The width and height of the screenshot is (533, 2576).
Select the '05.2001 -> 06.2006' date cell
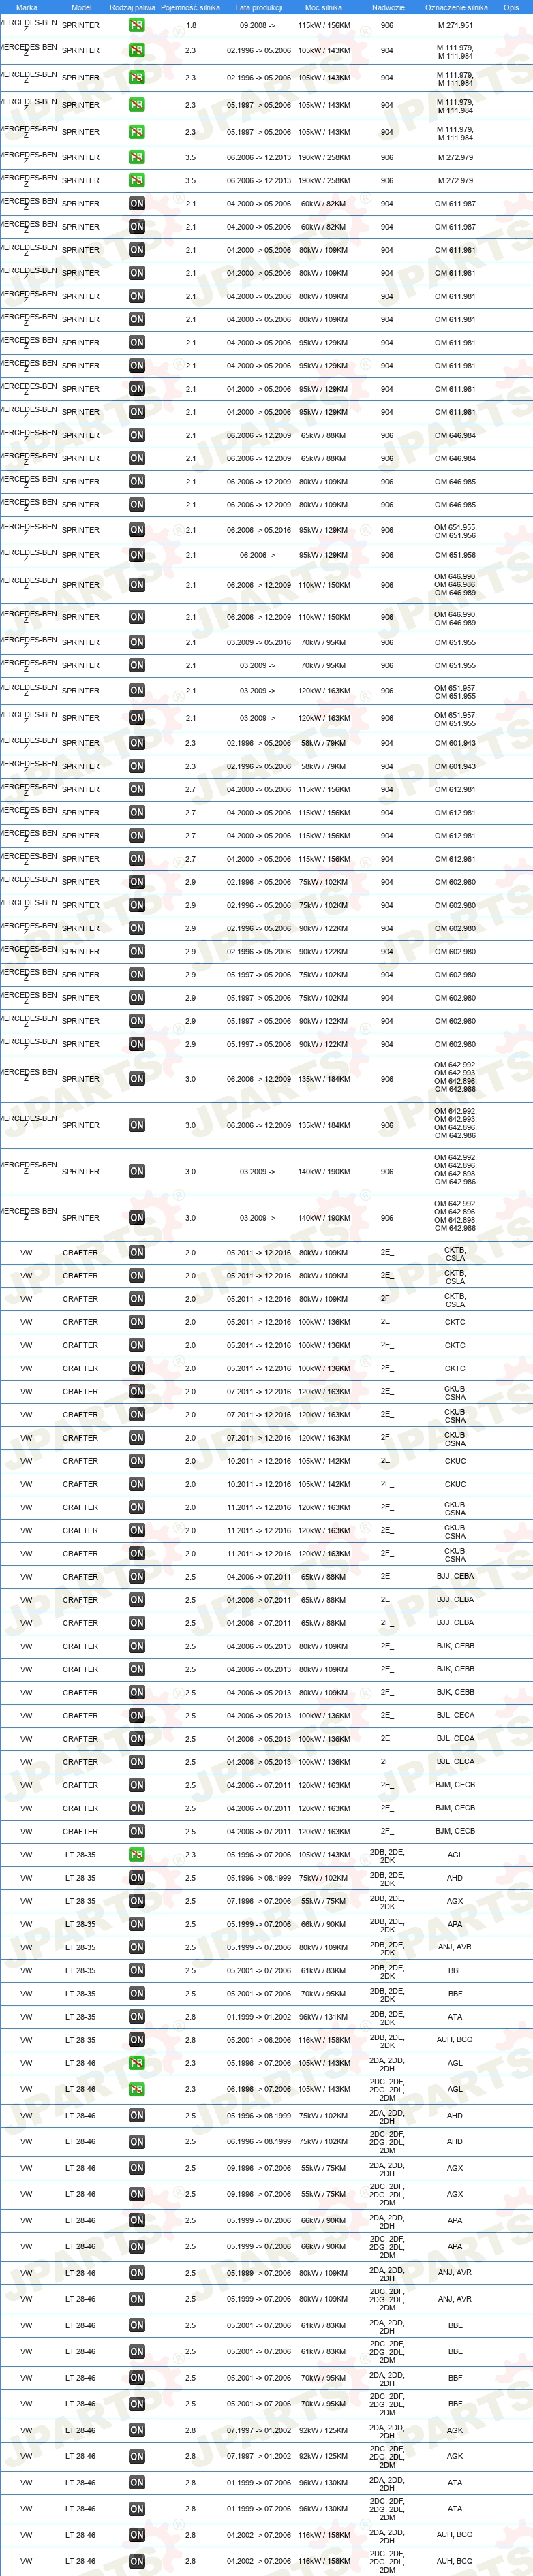259,2040
